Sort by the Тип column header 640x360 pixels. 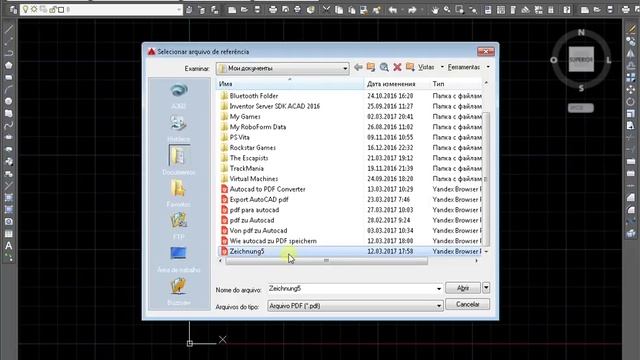[456, 84]
